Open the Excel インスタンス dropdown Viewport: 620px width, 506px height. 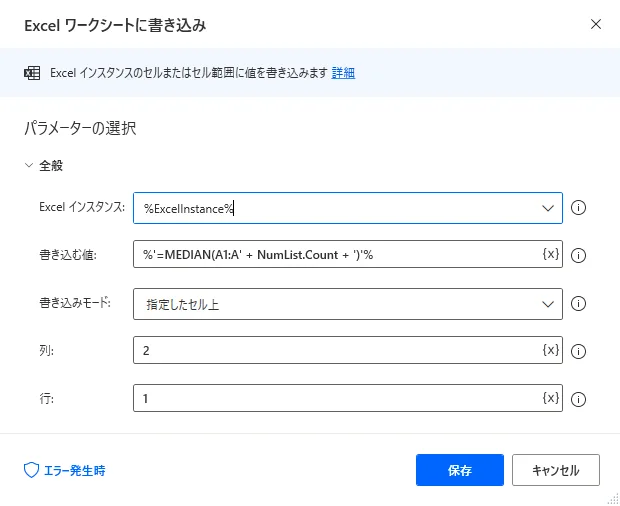tap(547, 208)
